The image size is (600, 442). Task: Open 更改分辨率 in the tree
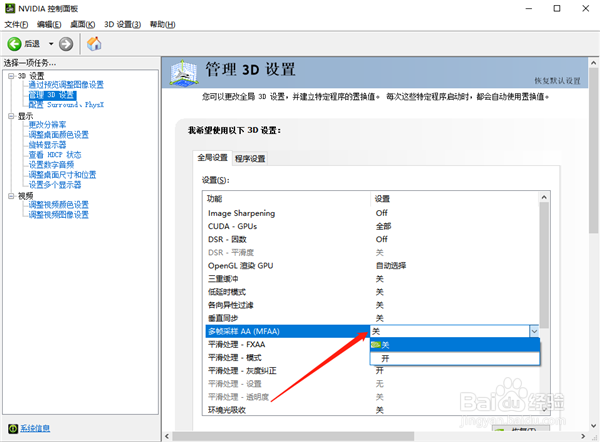47,125
